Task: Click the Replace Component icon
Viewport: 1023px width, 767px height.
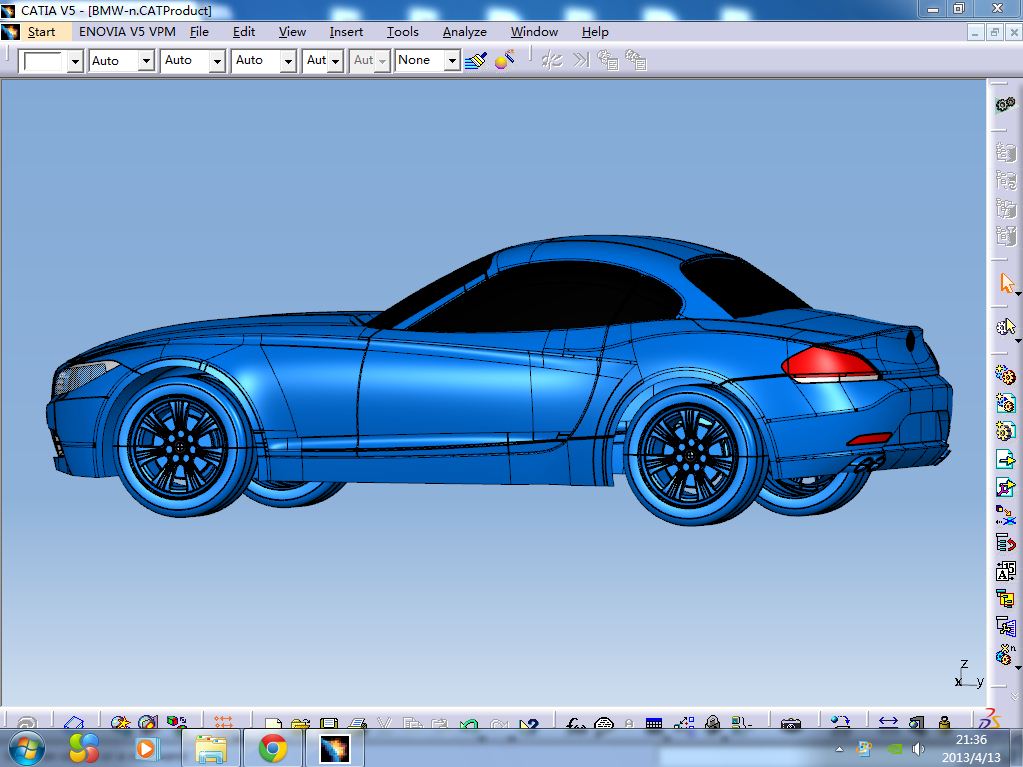Action: [x=1005, y=515]
